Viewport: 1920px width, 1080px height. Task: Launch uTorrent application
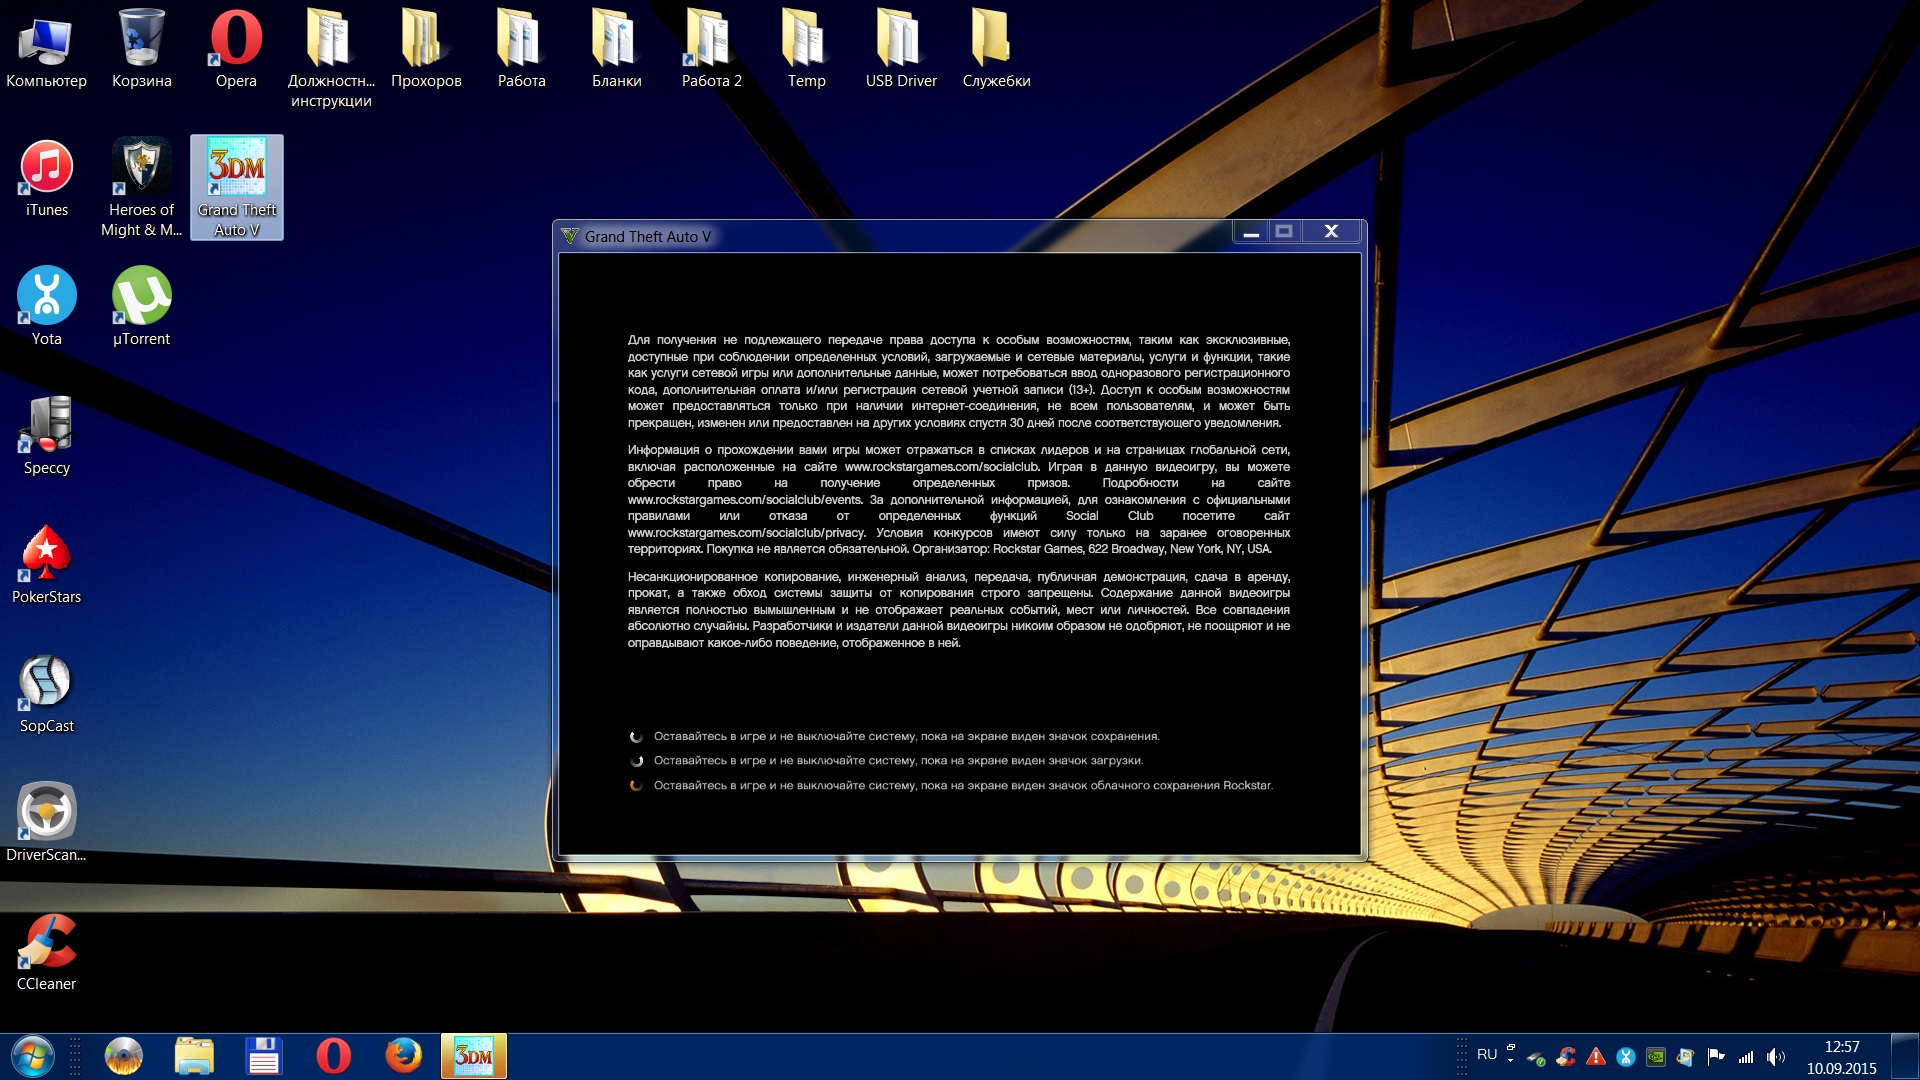pyautogui.click(x=142, y=297)
